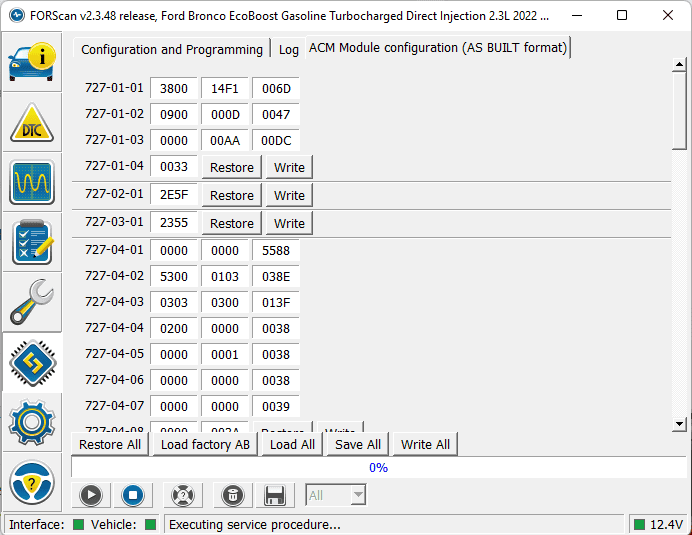Edit the 0103 field in 727-04-02
692x535 pixels.
click(225, 276)
